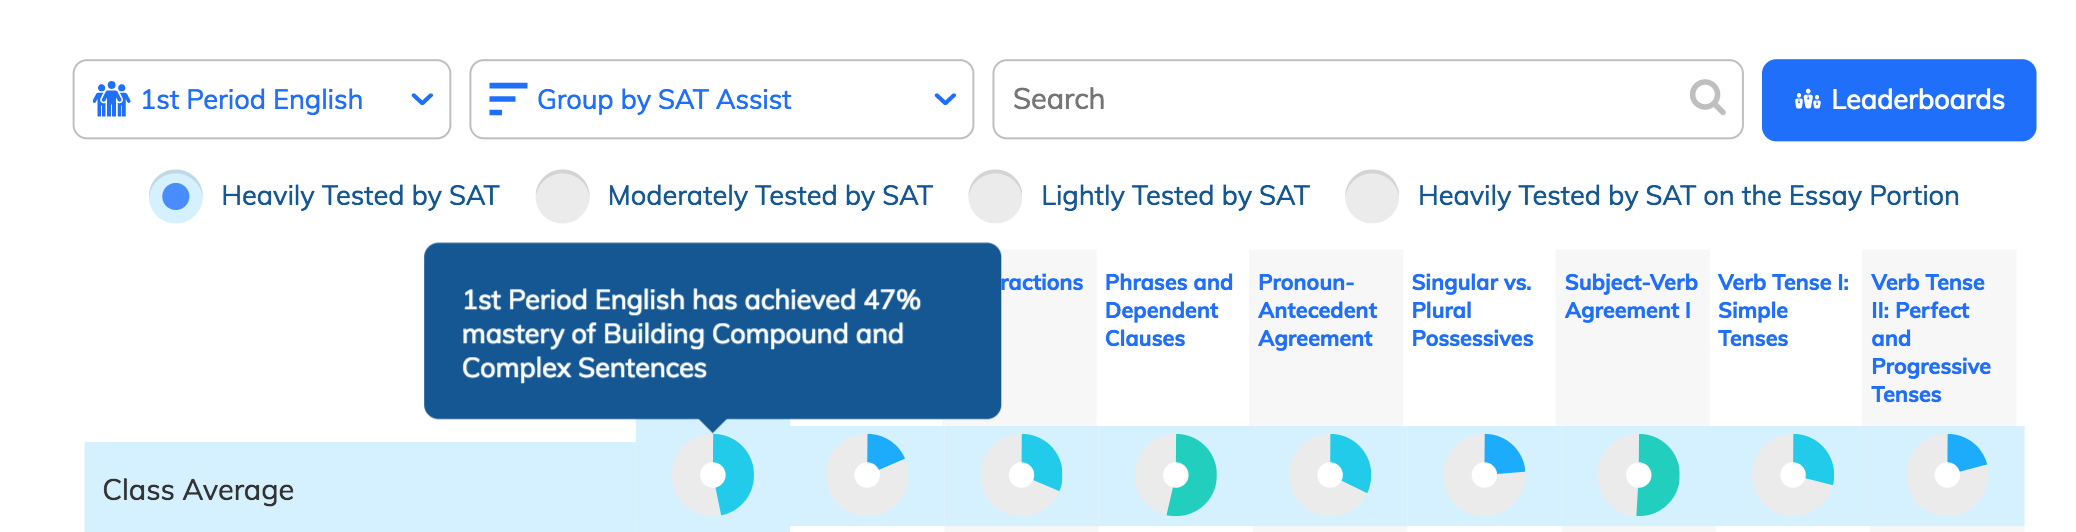Click Verb Tense II class average pie
Viewport: 2076px width, 532px height.
click(1947, 475)
